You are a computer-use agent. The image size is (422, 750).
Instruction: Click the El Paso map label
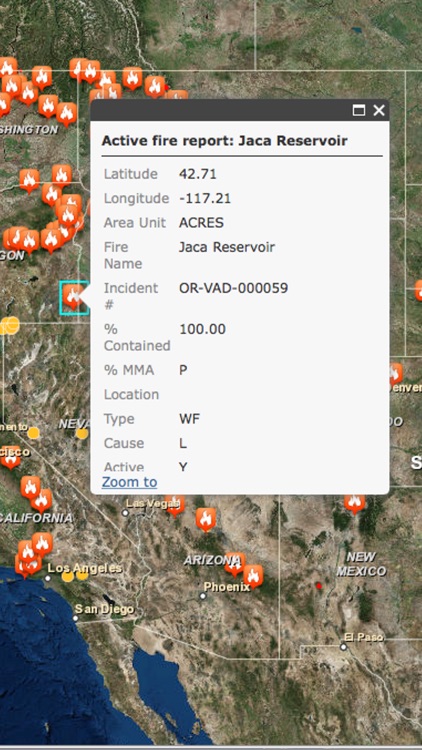364,637
